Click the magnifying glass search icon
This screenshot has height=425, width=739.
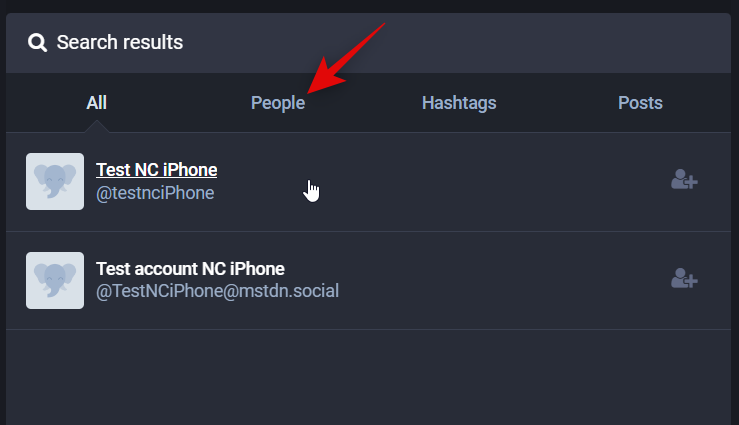point(38,43)
